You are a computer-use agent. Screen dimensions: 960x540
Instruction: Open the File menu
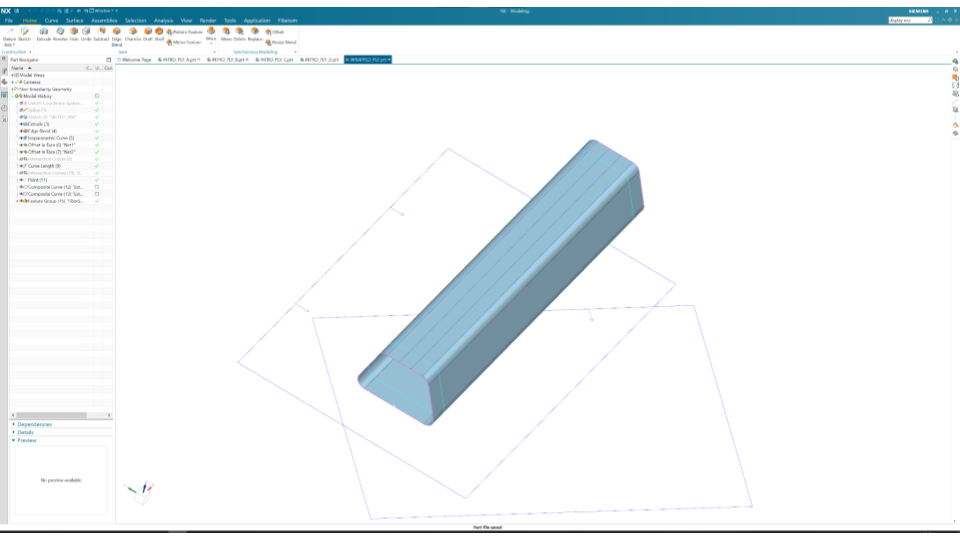coord(9,20)
